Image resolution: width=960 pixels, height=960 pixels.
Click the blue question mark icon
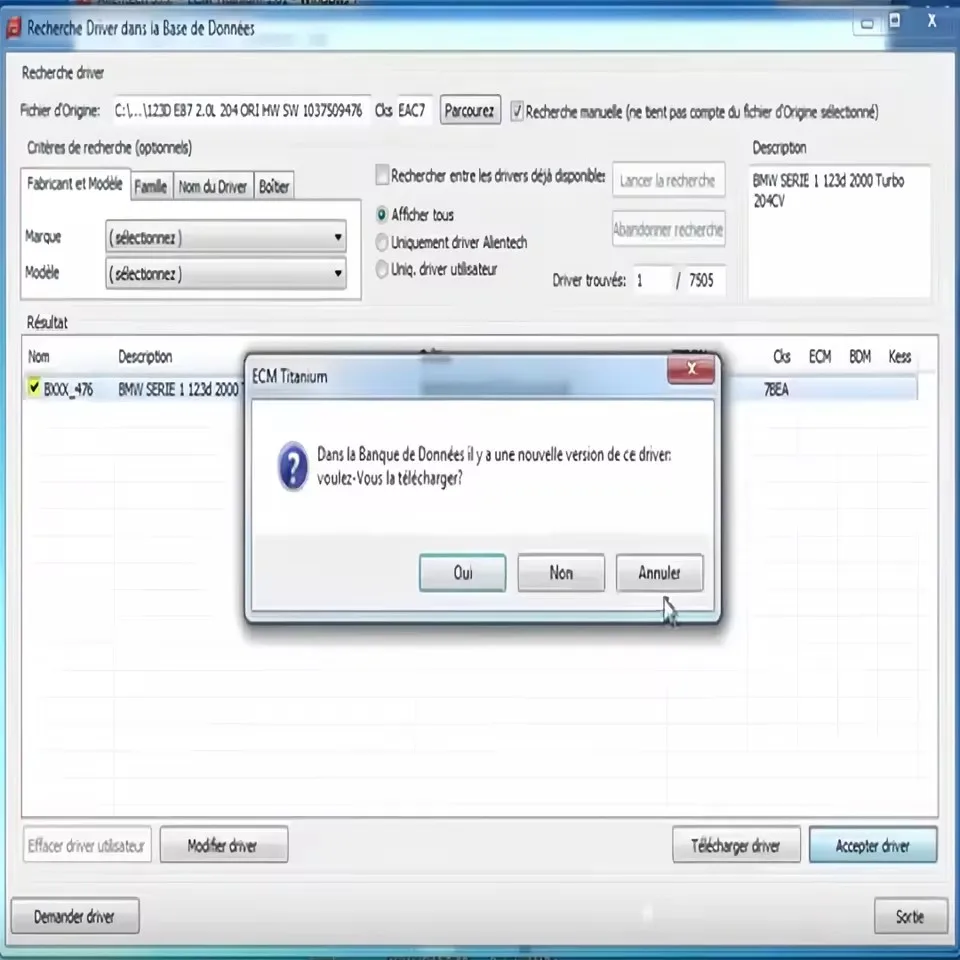(293, 467)
